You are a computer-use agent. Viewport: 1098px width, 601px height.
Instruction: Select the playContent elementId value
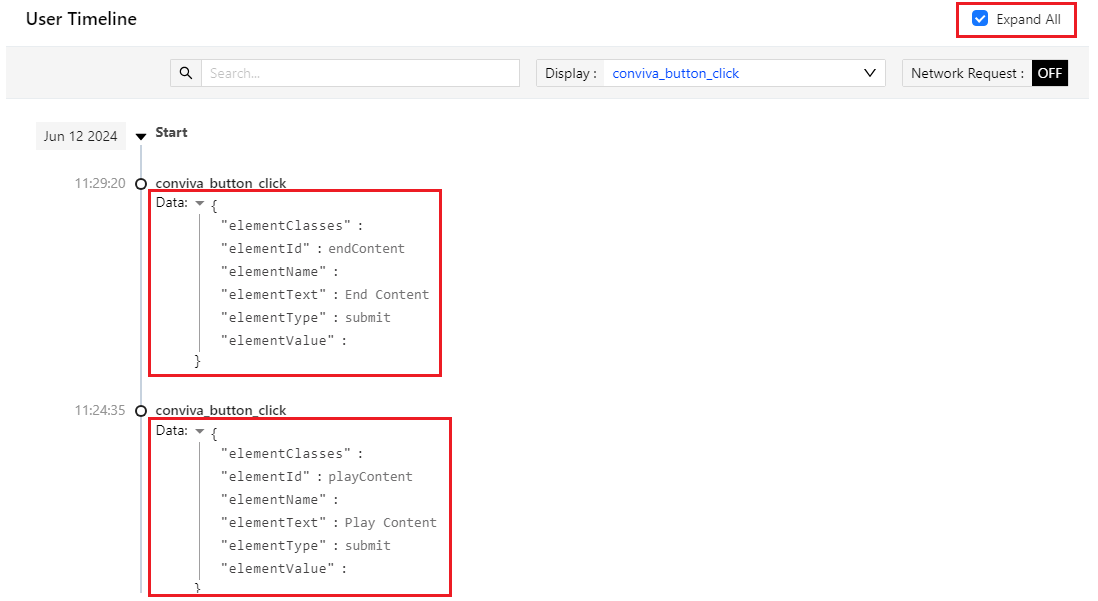click(x=370, y=477)
